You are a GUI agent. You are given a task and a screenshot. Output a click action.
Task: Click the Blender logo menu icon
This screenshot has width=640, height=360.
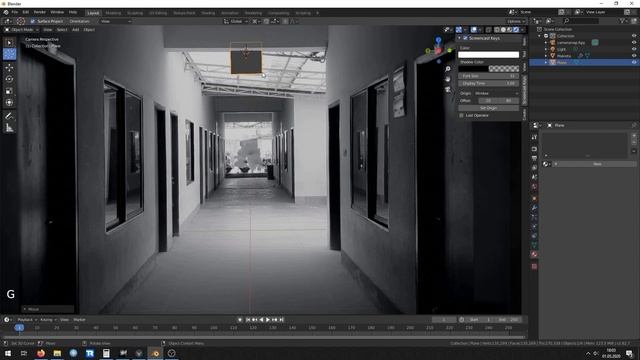point(6,12)
